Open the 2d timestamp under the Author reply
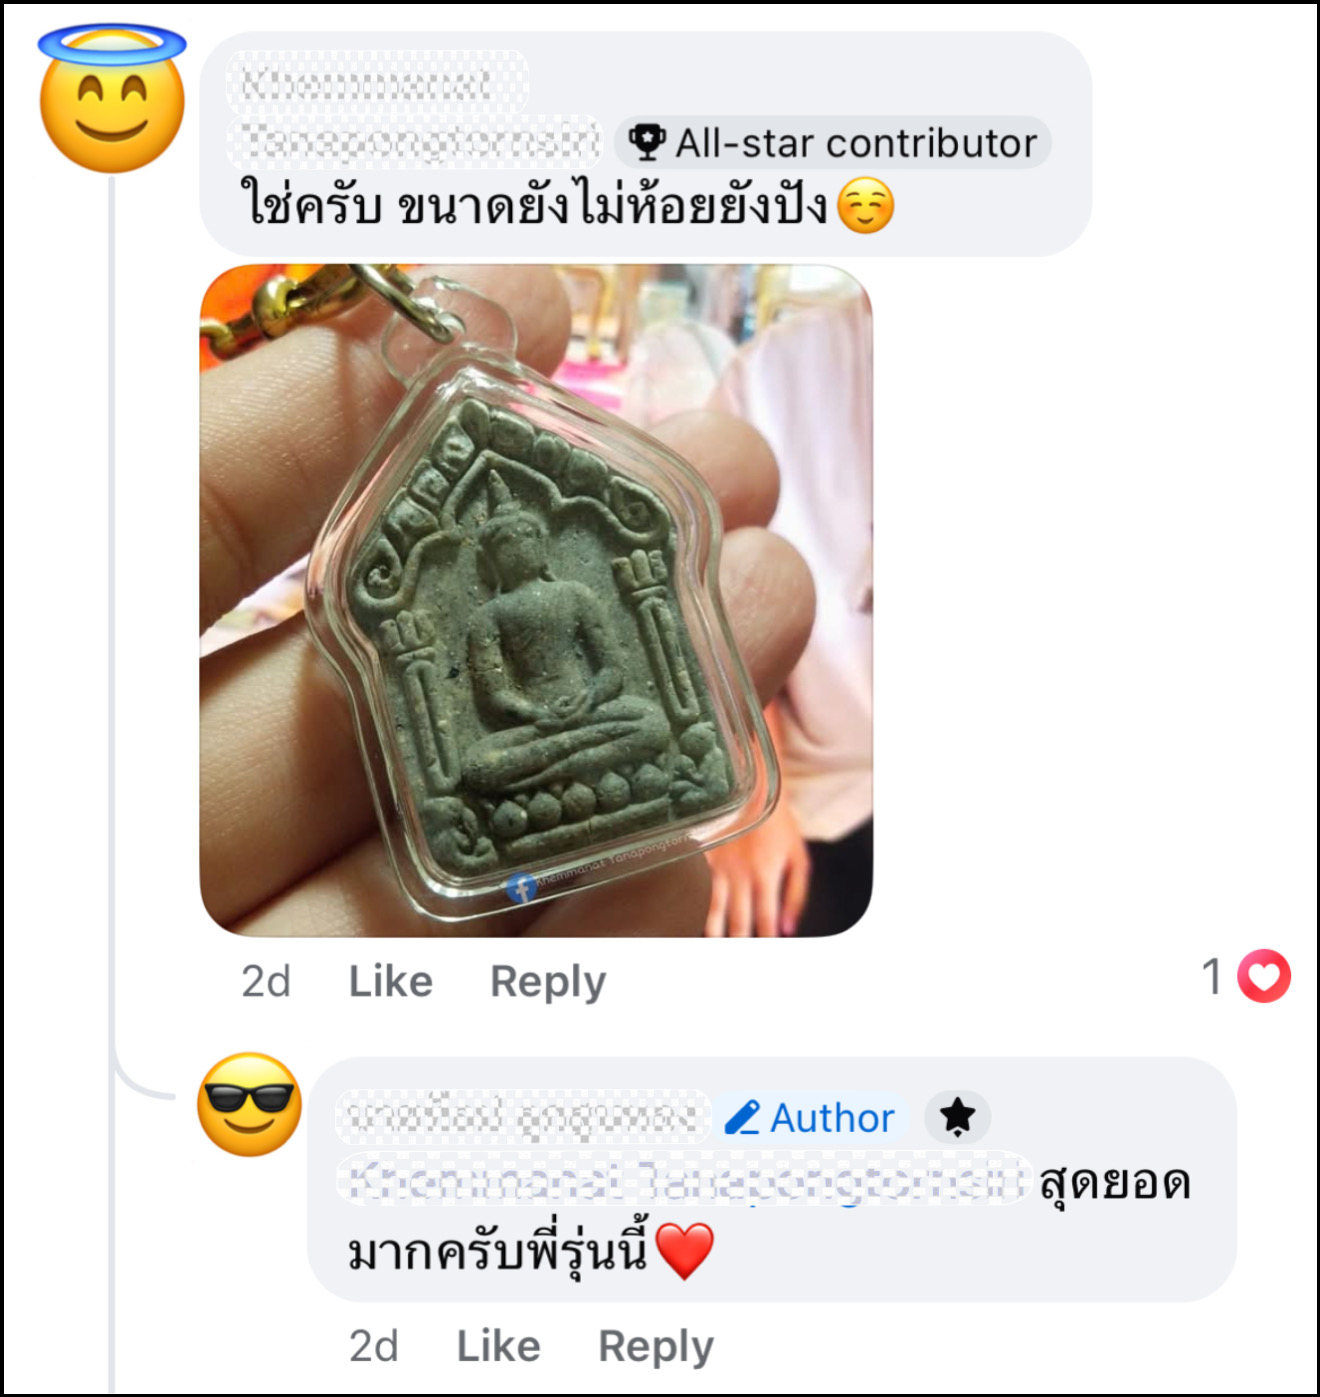The image size is (1320, 1397). tap(374, 1346)
